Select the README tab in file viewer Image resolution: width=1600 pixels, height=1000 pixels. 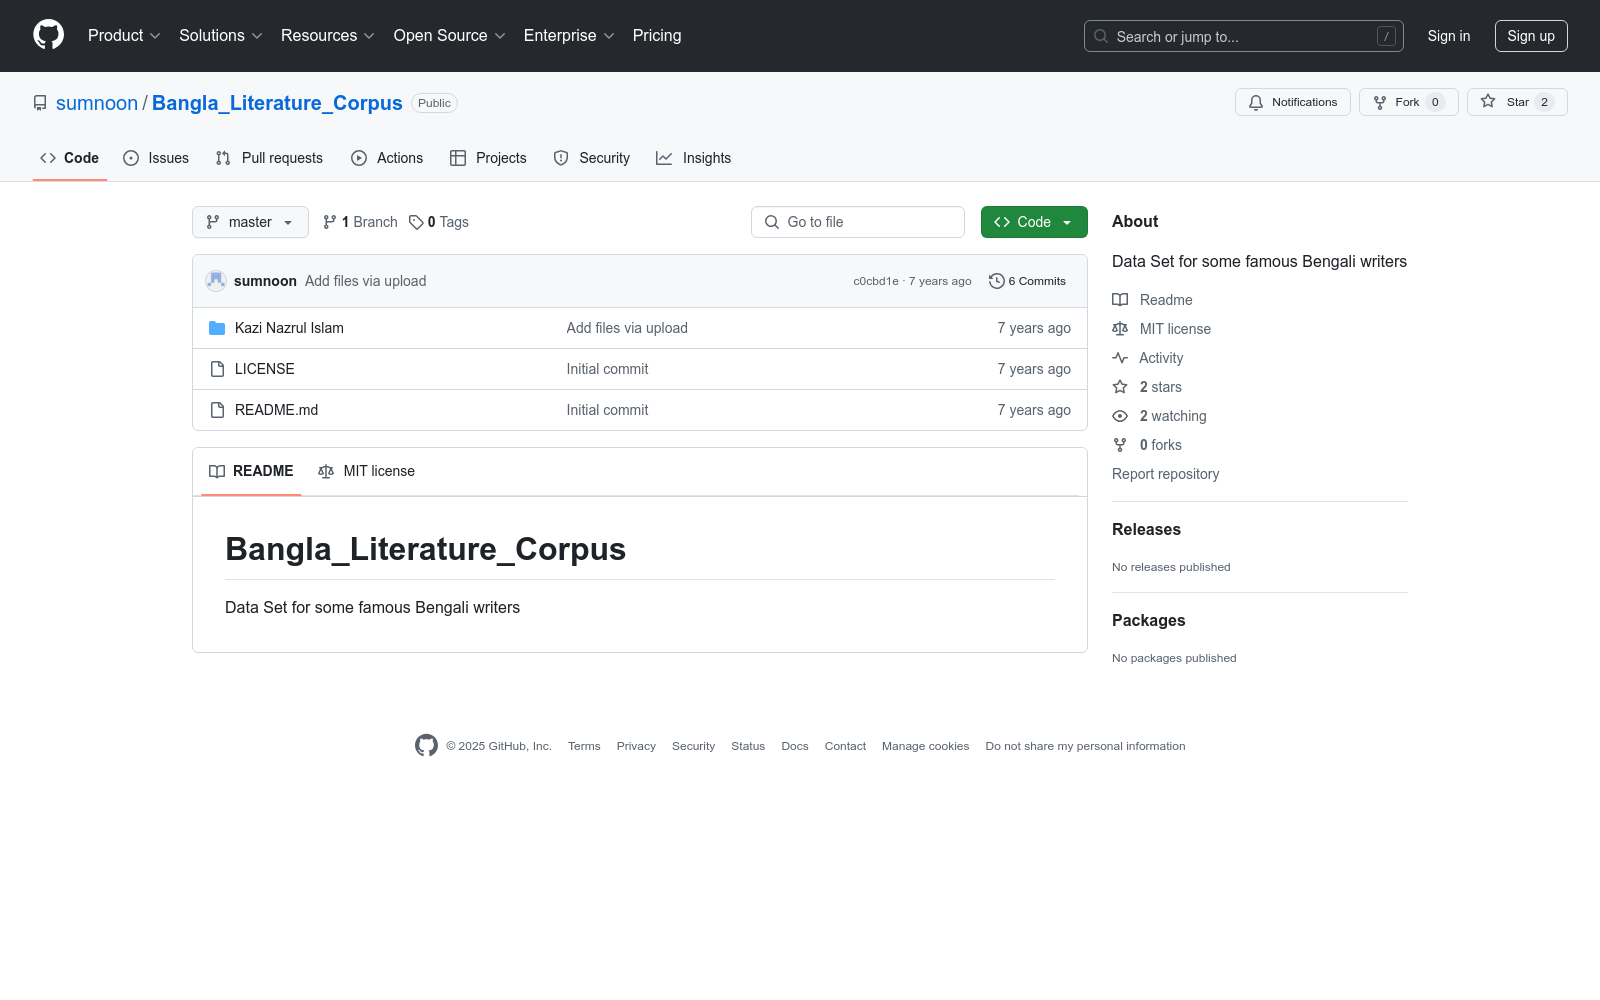pyautogui.click(x=251, y=471)
